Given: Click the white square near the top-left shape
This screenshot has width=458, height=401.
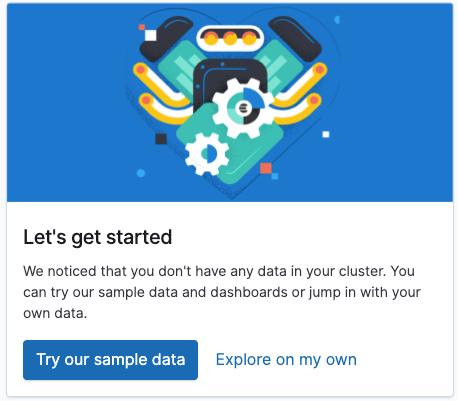Looking at the screenshot, I should pyautogui.click(x=151, y=35).
